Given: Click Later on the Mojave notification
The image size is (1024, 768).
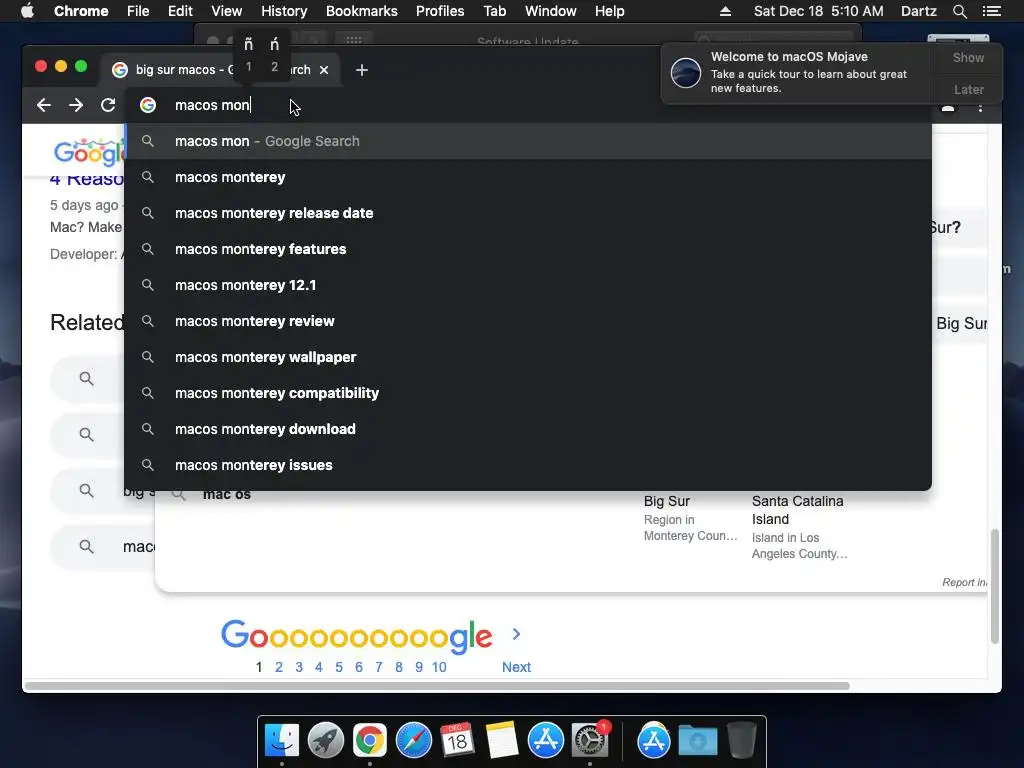Looking at the screenshot, I should point(968,89).
